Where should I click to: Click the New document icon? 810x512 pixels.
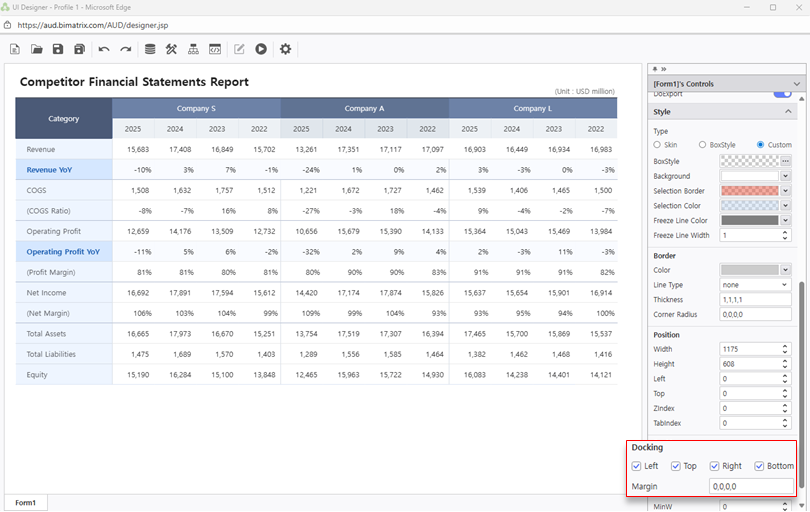tap(15, 49)
